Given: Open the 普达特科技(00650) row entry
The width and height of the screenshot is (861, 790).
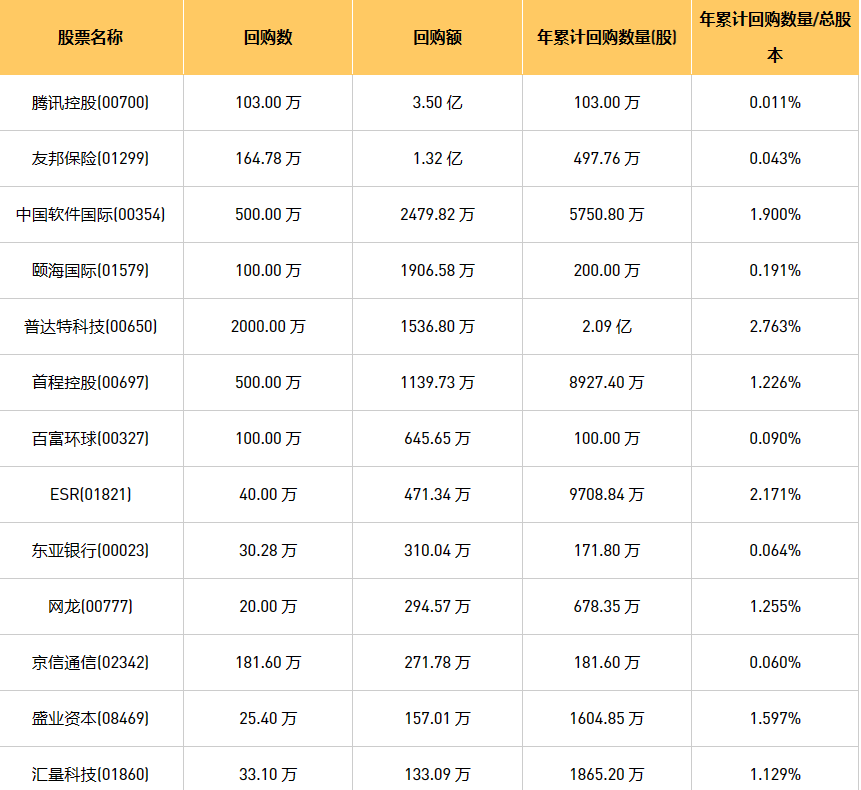Looking at the screenshot, I should (x=91, y=326).
